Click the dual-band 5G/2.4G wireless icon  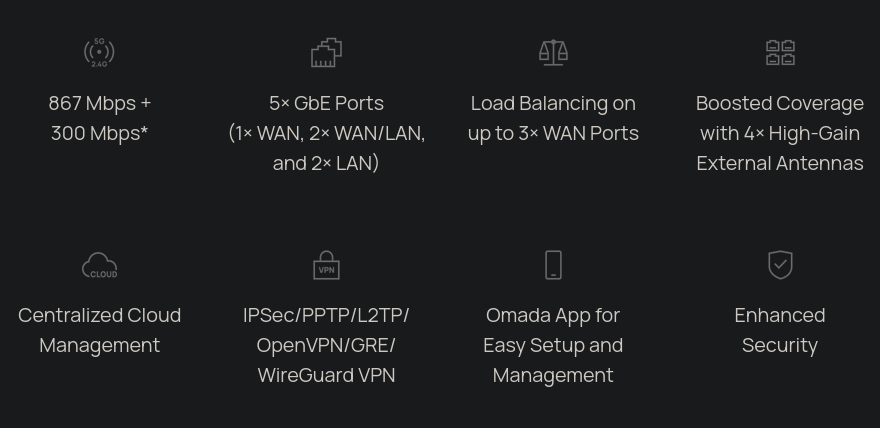tap(99, 53)
